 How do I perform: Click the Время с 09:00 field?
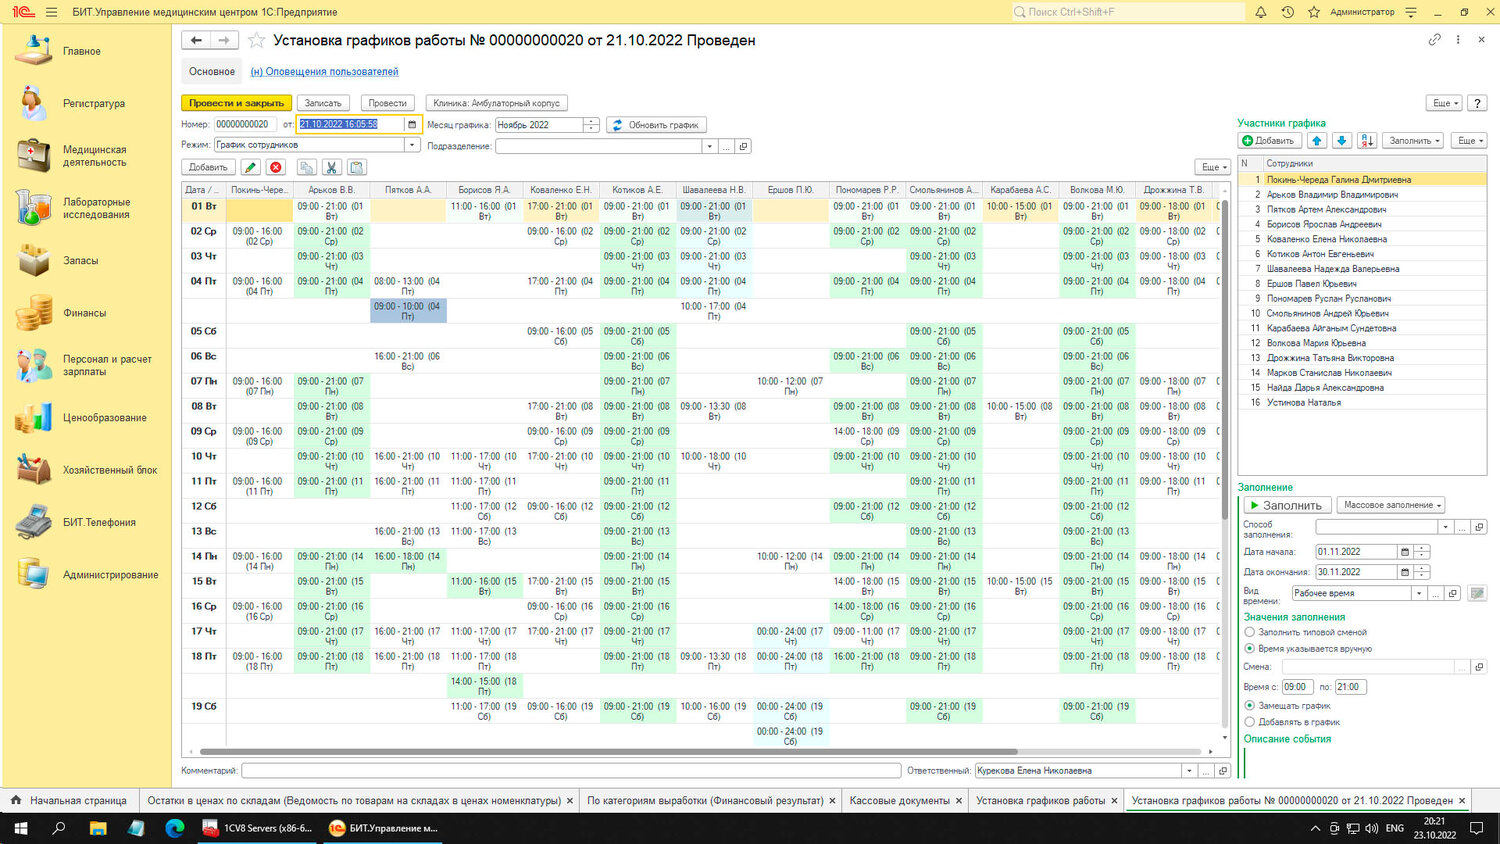1297,687
